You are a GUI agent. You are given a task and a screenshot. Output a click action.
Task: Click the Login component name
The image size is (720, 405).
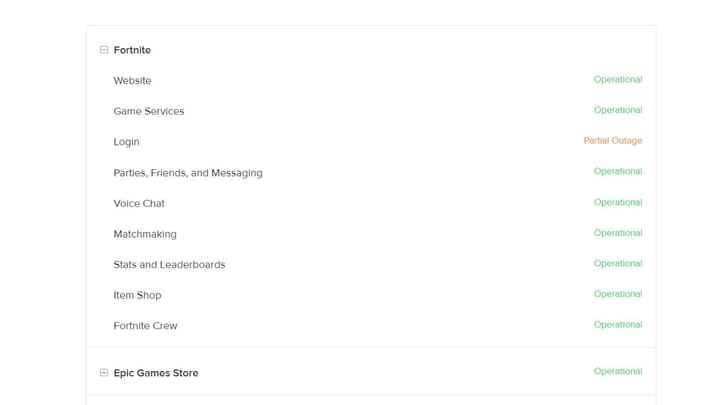coord(126,142)
